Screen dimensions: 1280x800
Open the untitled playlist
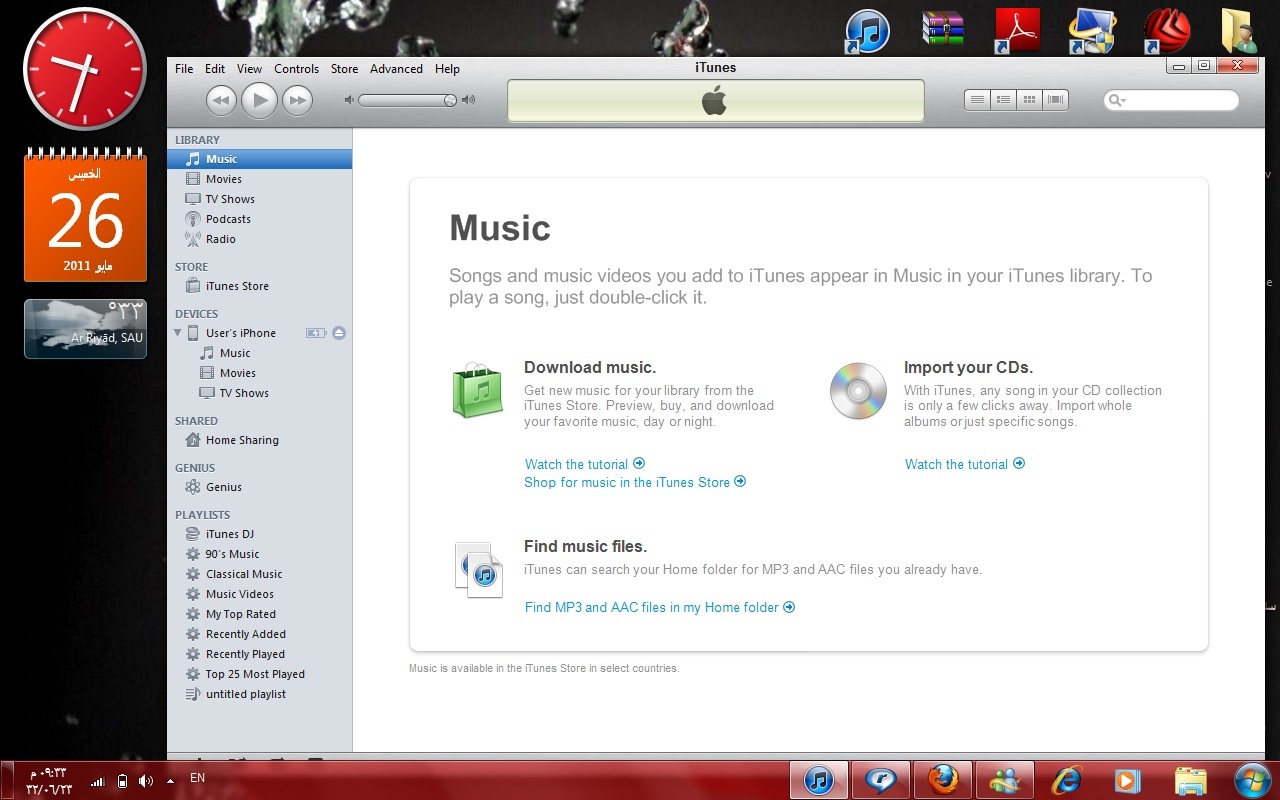(x=259, y=694)
